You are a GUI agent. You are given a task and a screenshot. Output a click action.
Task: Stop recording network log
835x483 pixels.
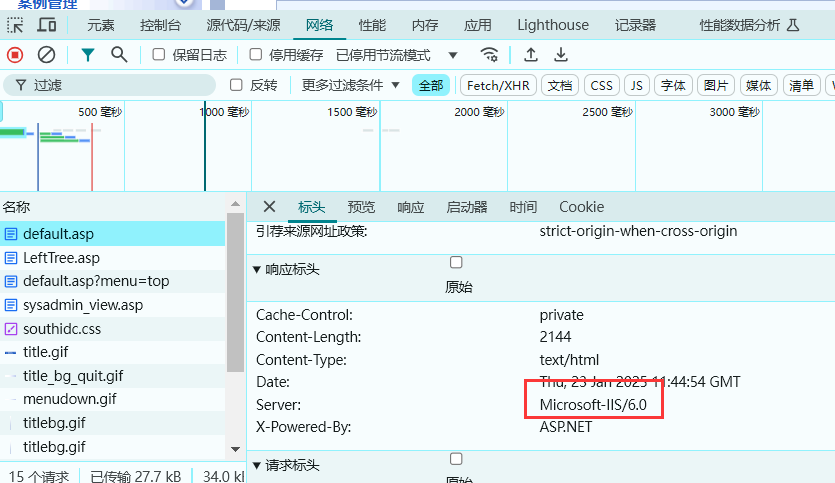15,55
